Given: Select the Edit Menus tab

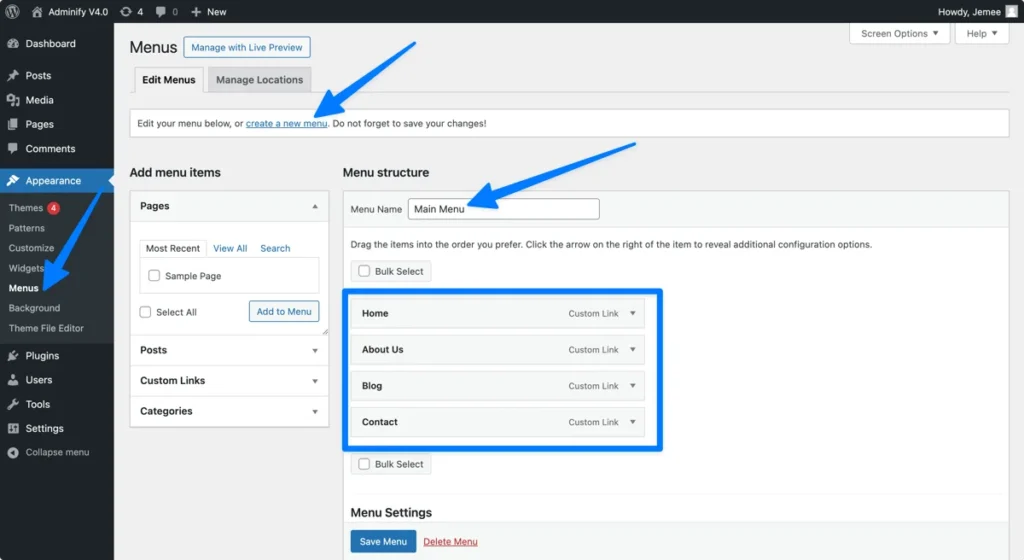Looking at the screenshot, I should tap(168, 80).
